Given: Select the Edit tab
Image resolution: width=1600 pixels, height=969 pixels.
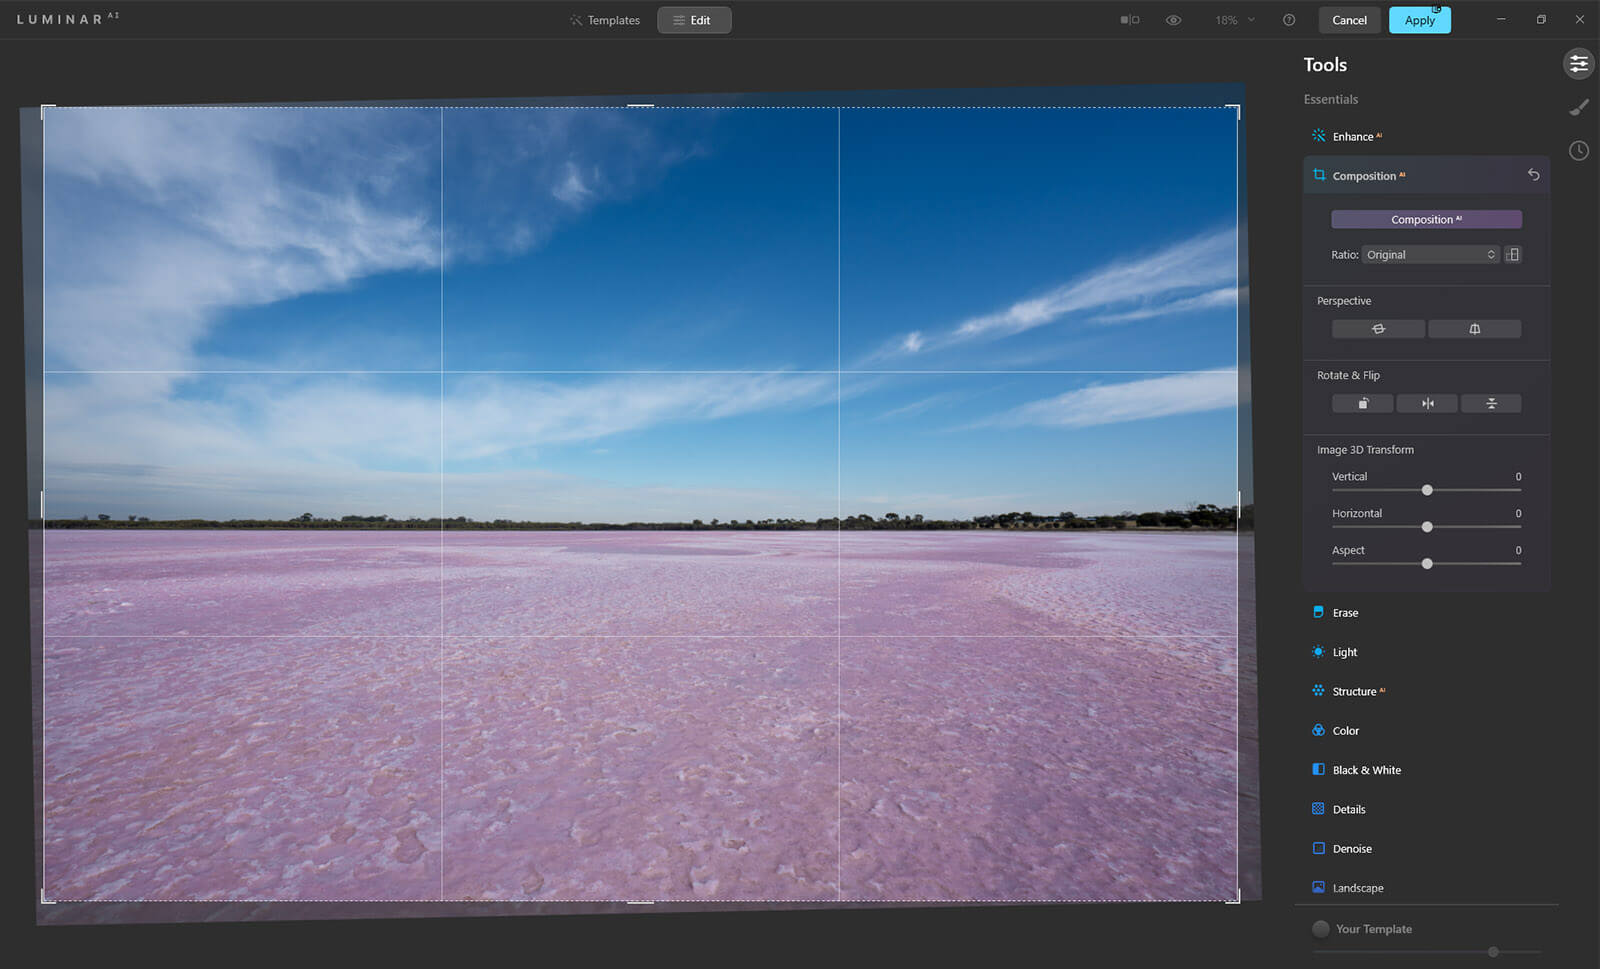Looking at the screenshot, I should [x=694, y=20].
